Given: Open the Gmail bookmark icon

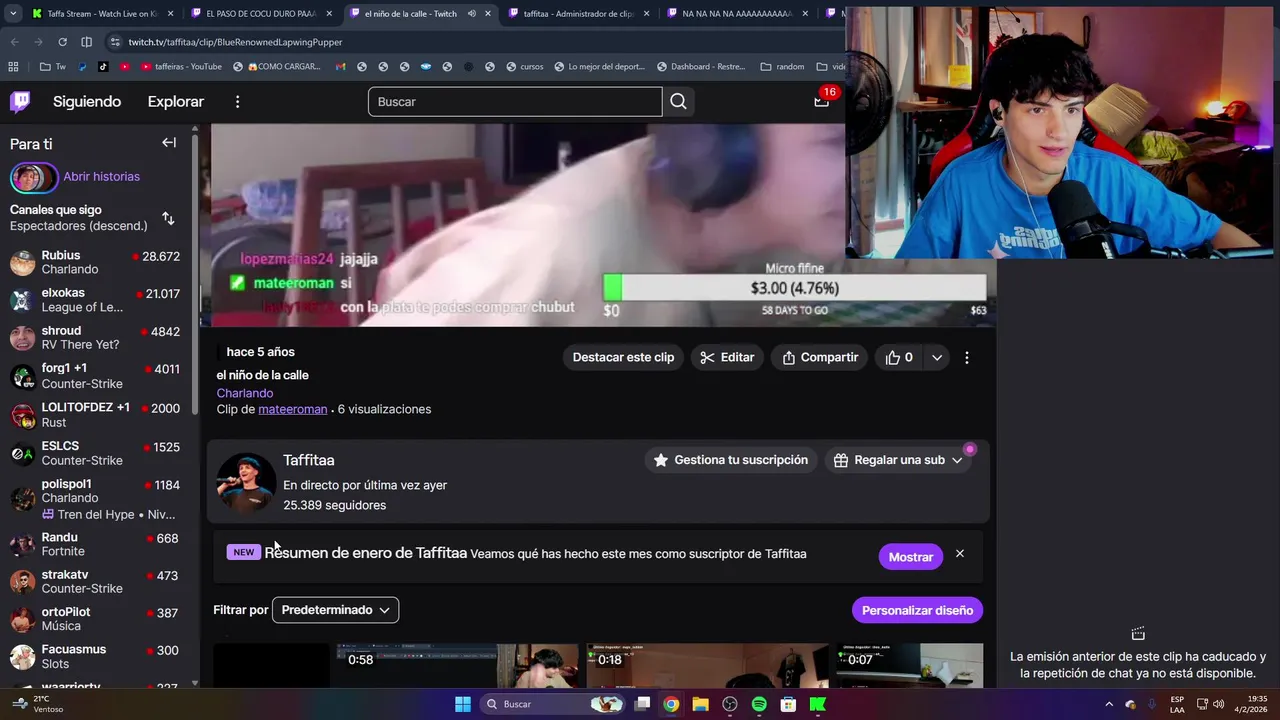Looking at the screenshot, I should tap(340, 67).
